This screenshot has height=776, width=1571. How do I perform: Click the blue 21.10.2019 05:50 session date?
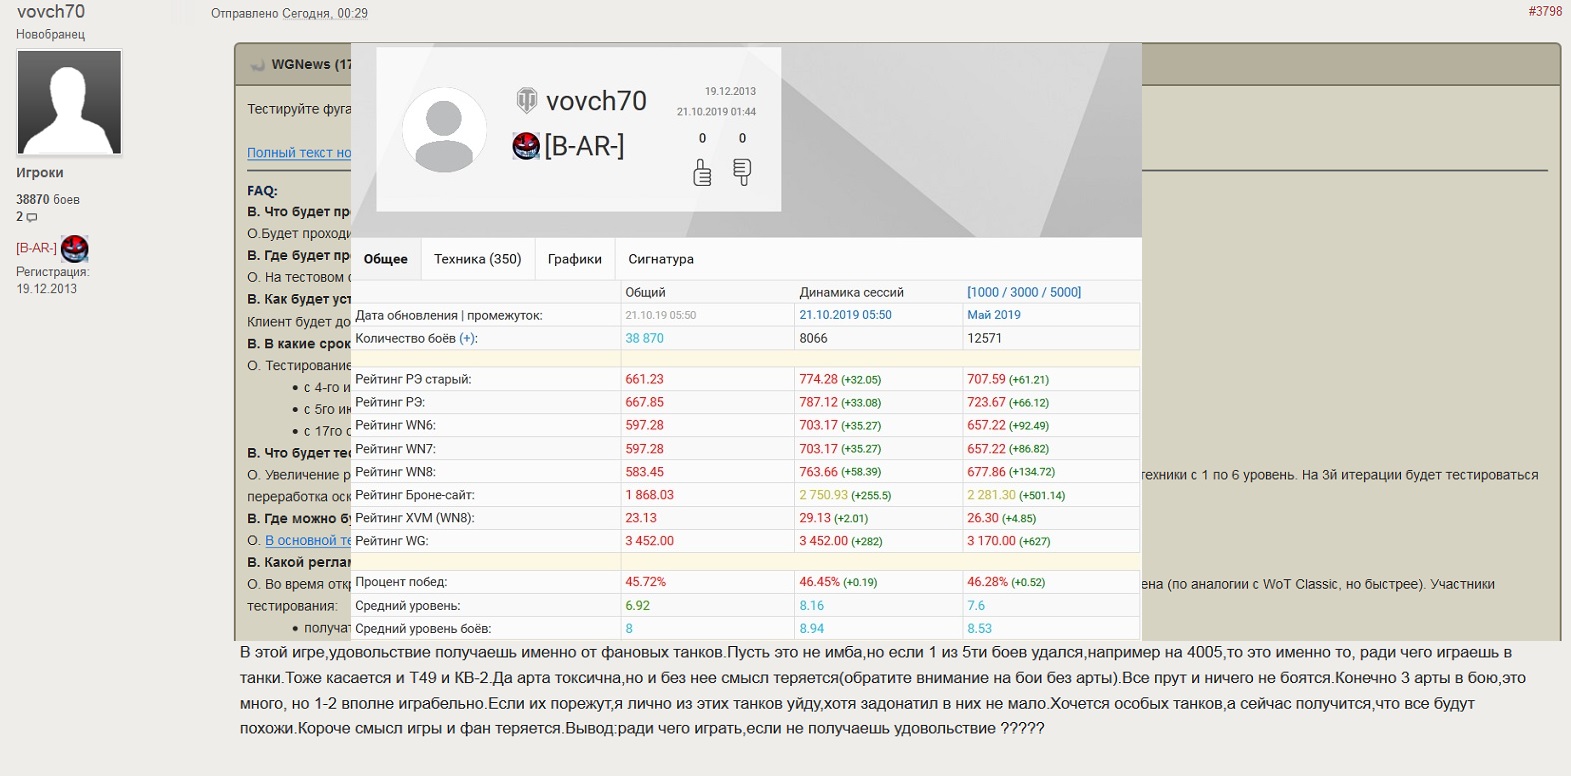846,315
